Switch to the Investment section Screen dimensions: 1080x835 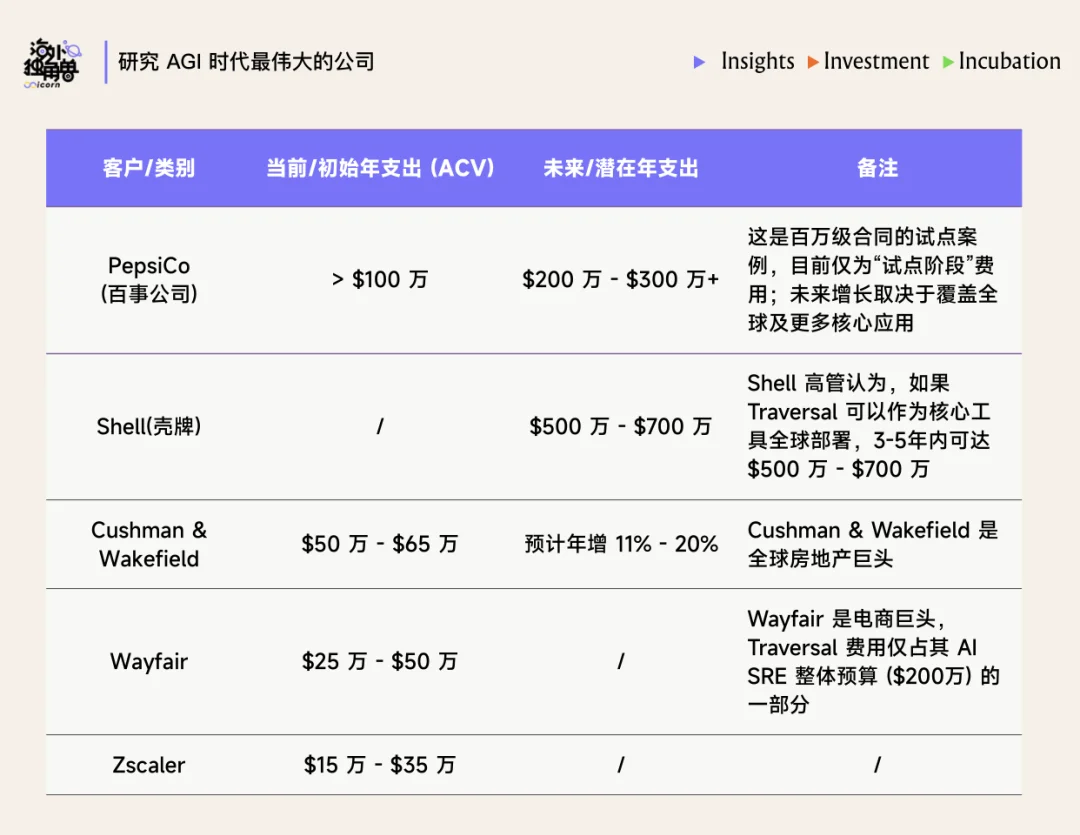coord(875,61)
